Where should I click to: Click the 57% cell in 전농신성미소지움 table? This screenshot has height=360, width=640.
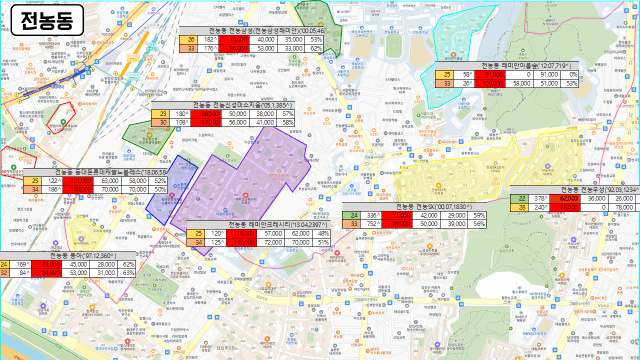(x=287, y=114)
